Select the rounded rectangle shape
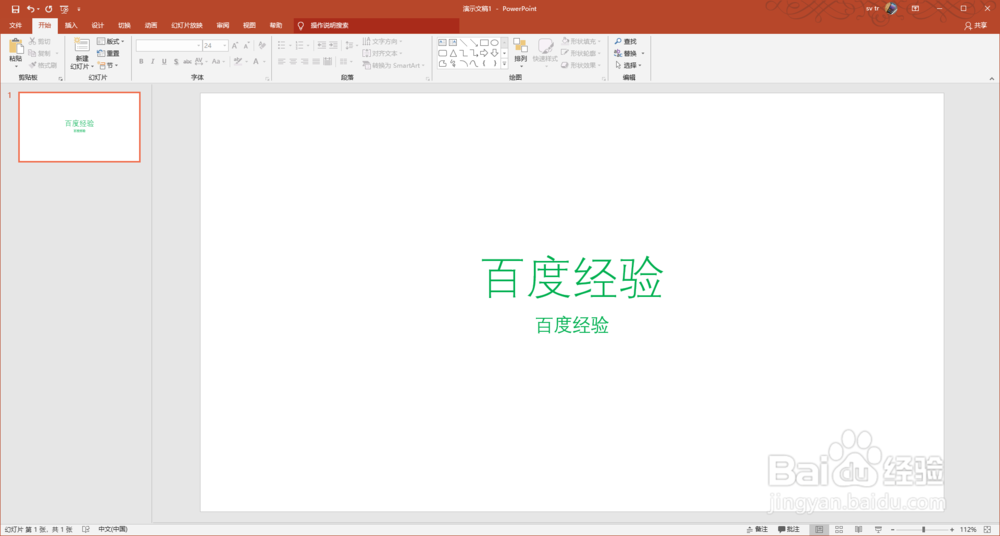This screenshot has width=1000, height=536. [442, 53]
